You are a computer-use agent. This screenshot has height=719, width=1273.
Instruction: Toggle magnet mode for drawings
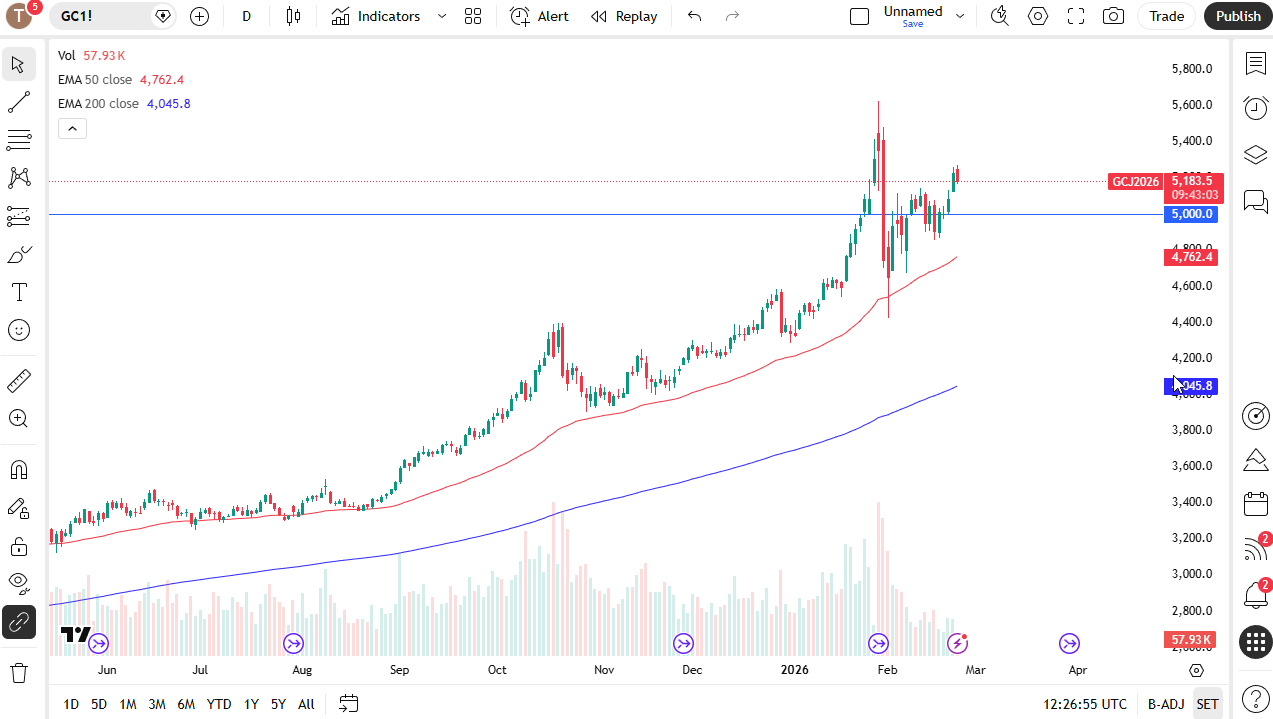pos(18,470)
